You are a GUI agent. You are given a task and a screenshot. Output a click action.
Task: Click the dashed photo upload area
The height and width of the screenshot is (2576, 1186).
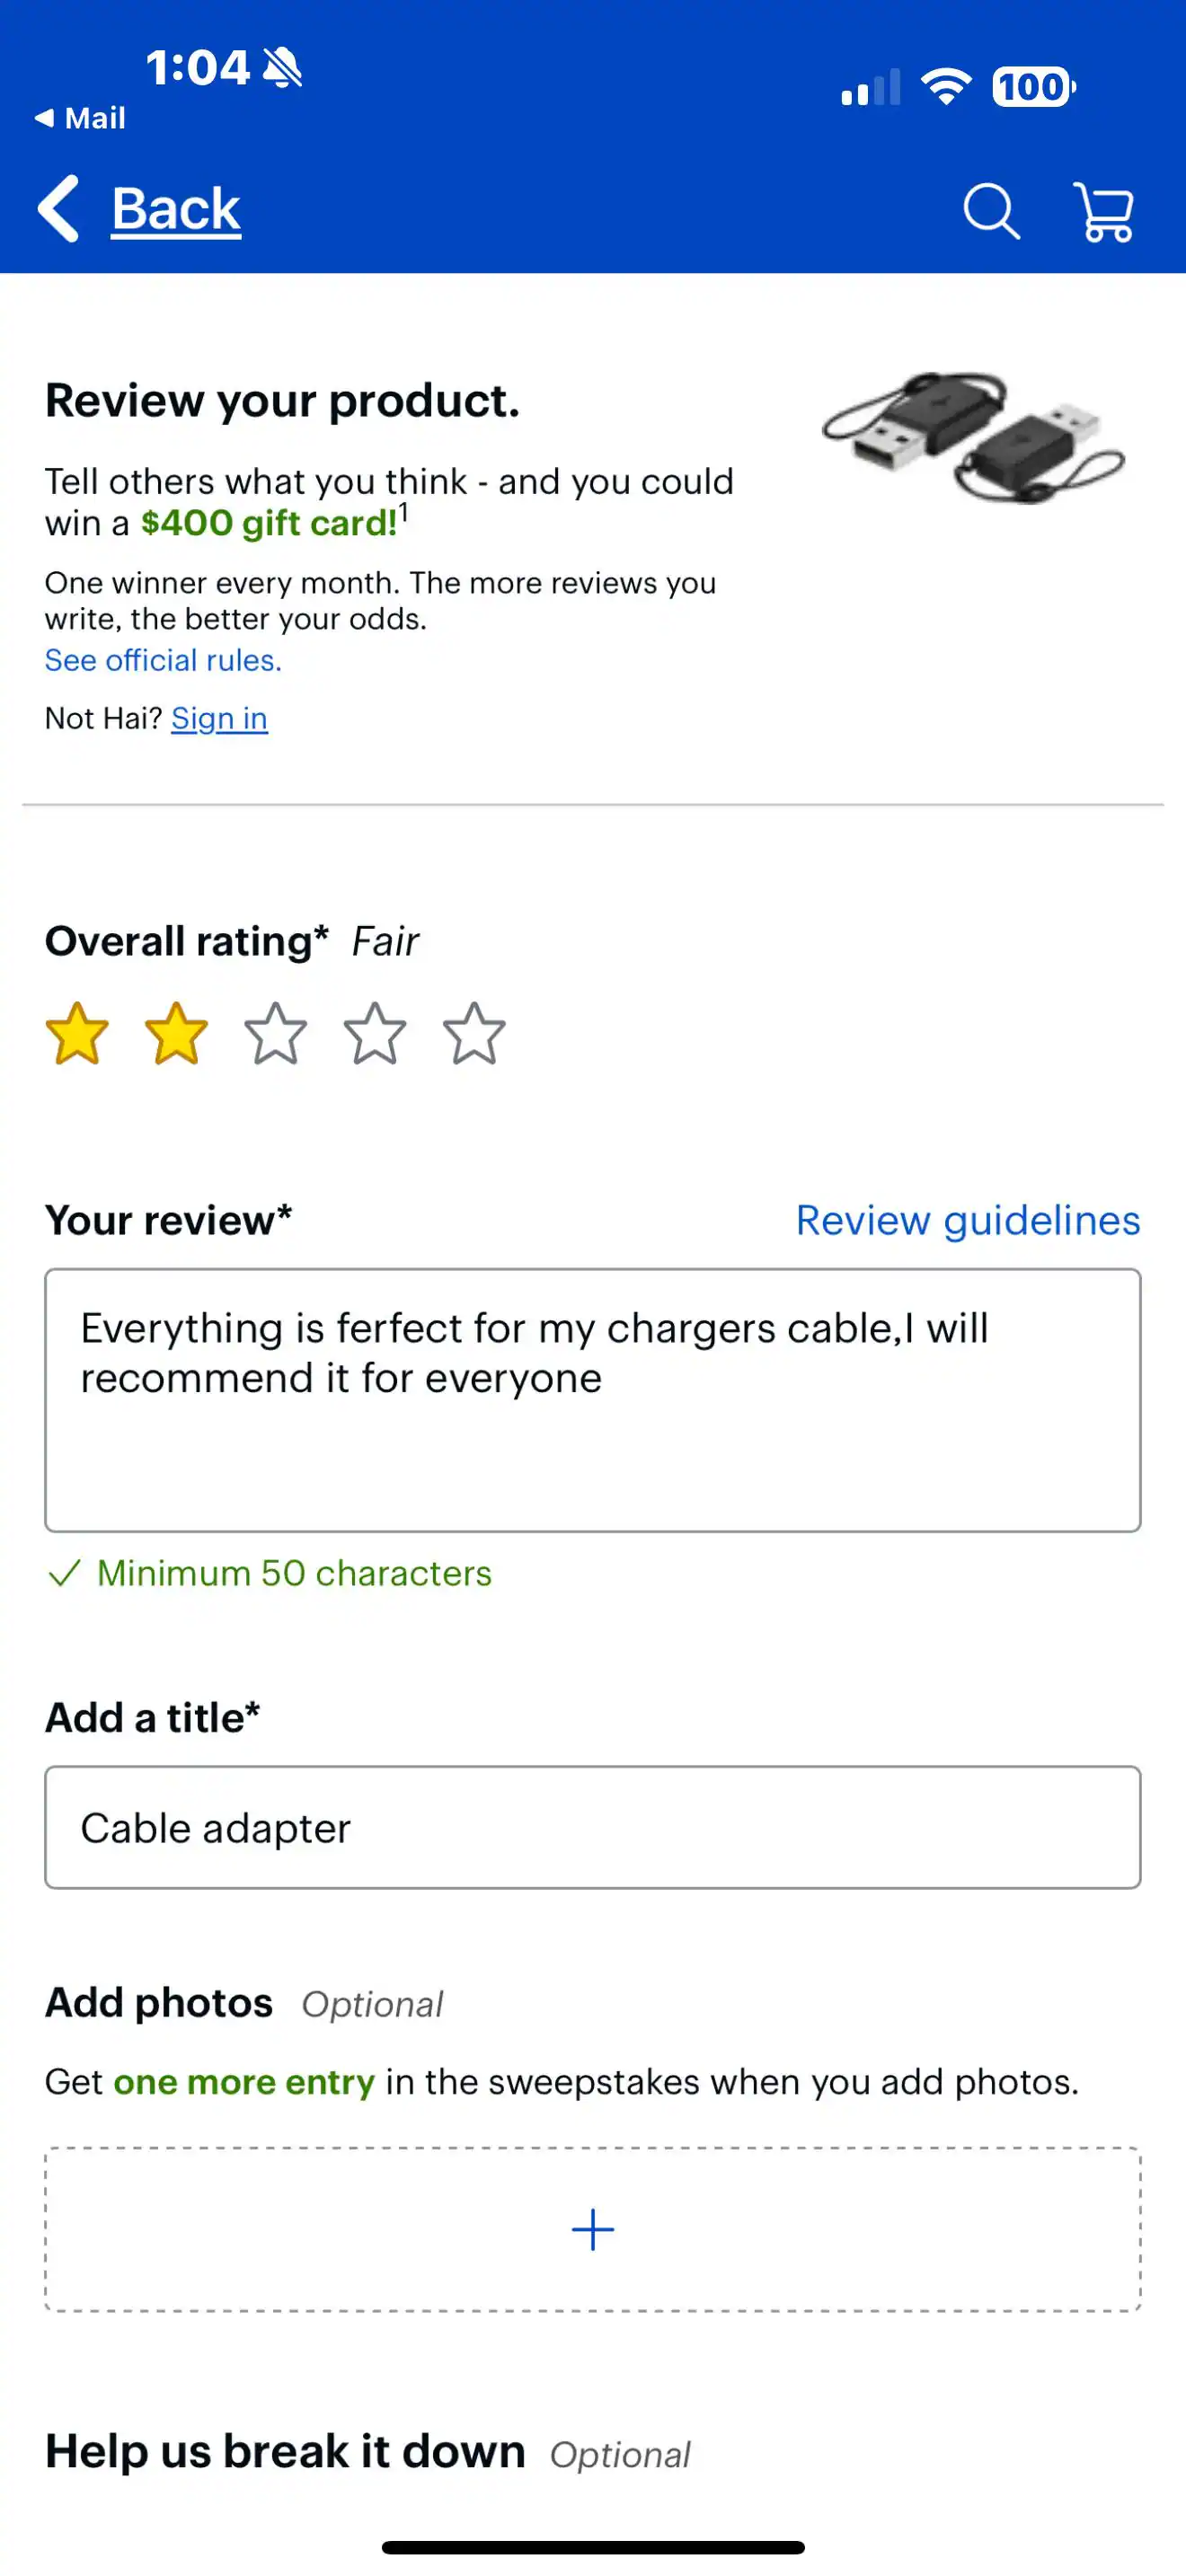pos(592,2228)
